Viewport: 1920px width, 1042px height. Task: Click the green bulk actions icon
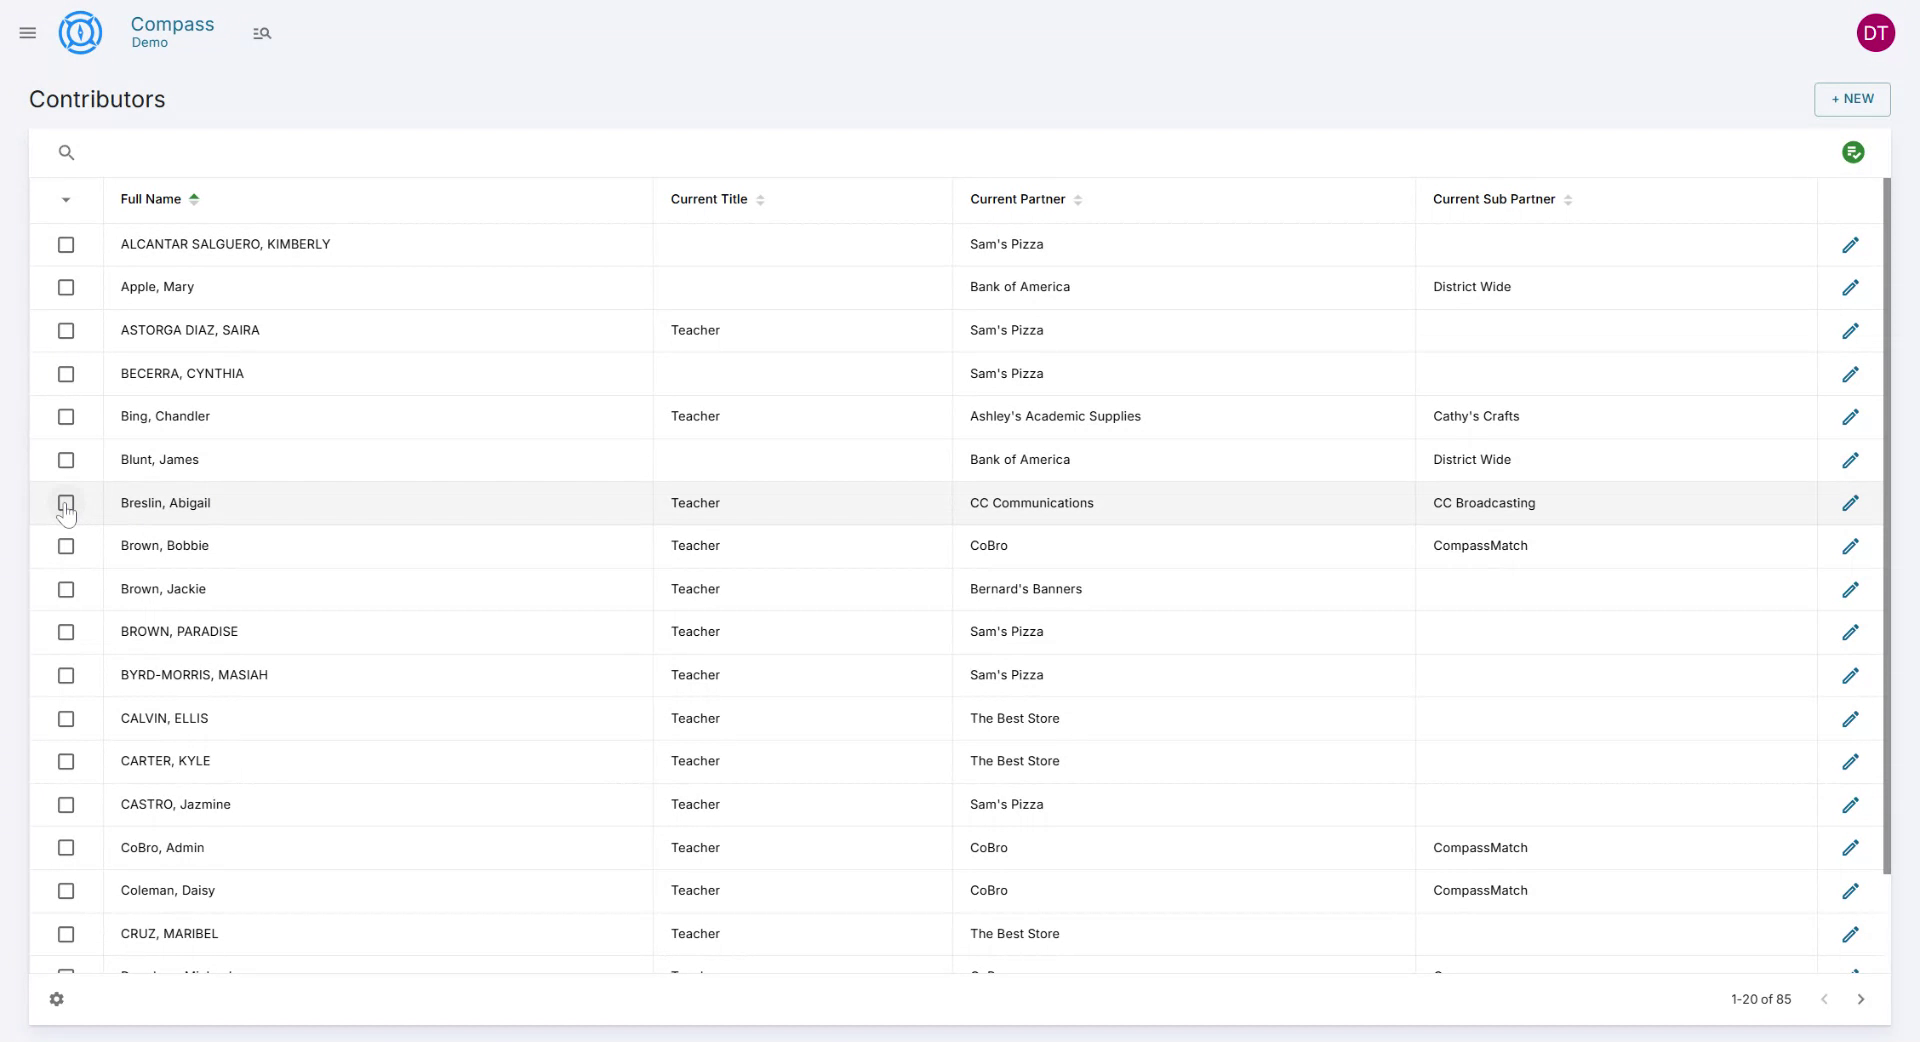(x=1854, y=152)
